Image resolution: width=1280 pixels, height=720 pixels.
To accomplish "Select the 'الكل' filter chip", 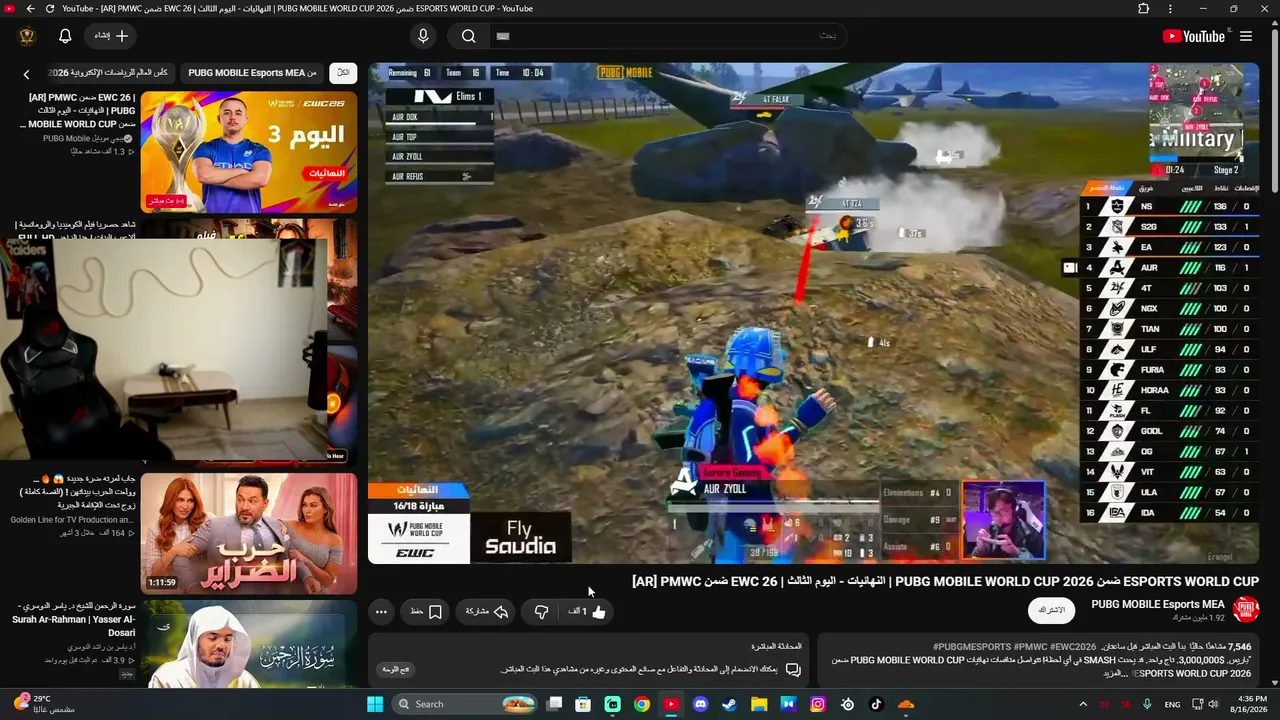I will pyautogui.click(x=343, y=73).
